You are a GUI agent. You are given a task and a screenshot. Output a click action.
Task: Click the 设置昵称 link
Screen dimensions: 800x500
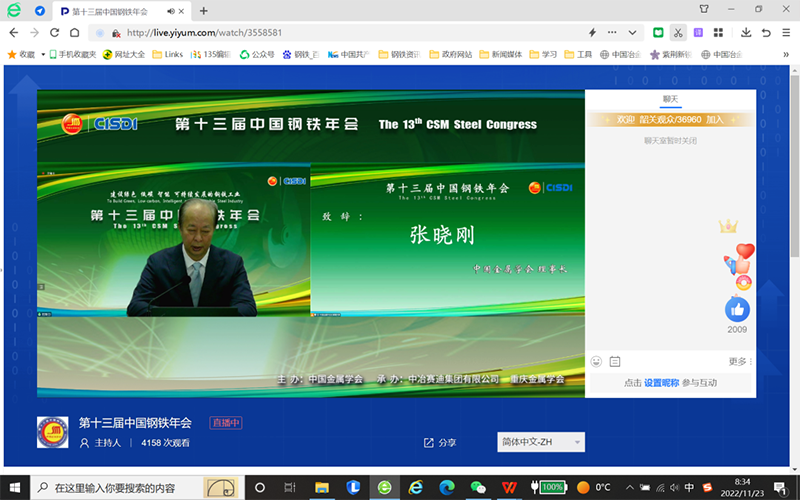660,383
